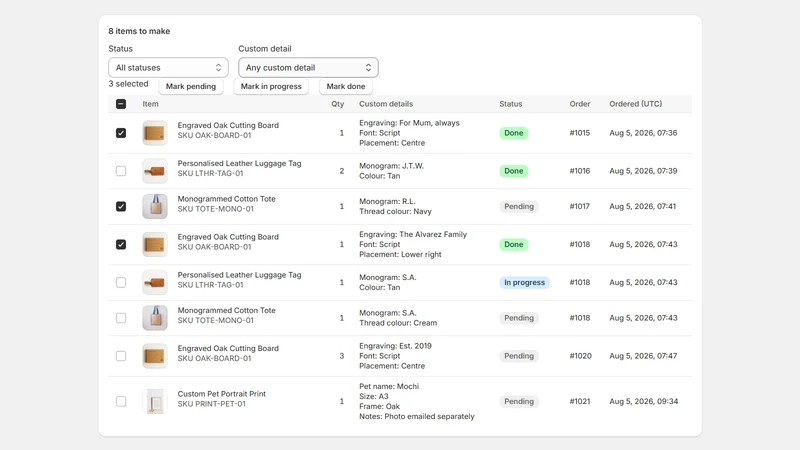This screenshot has width=800, height=450.
Task: Click the cutting board image for order #1020
Action: [155, 356]
